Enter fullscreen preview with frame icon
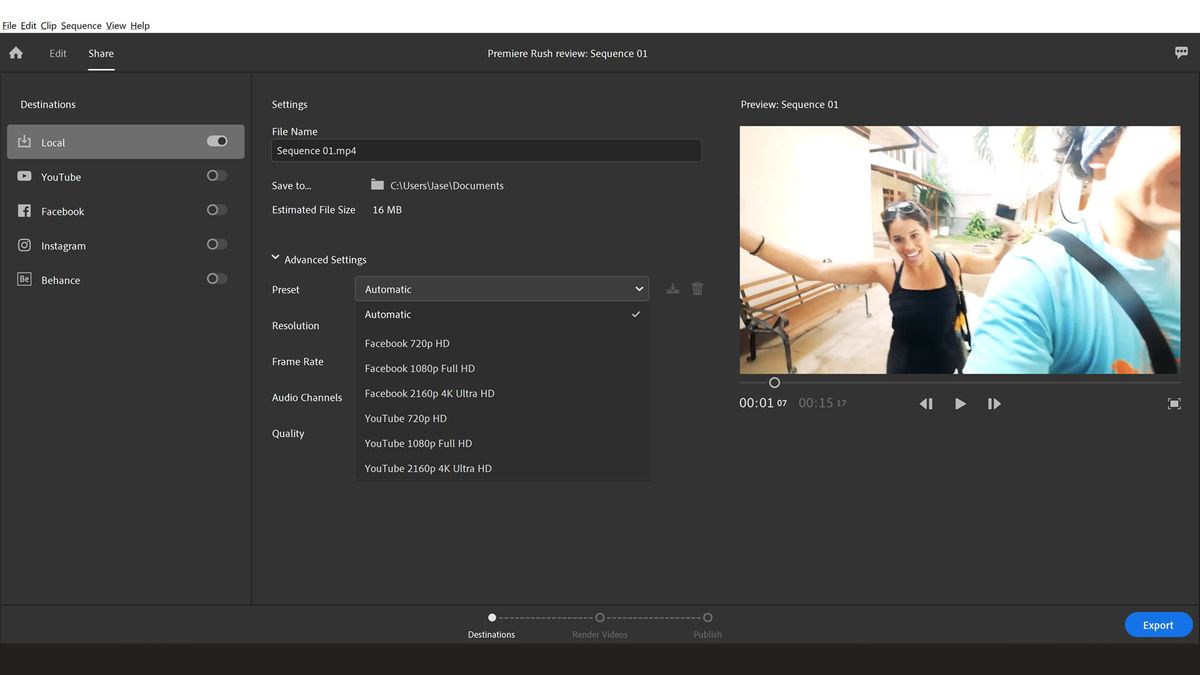Image resolution: width=1200 pixels, height=675 pixels. coord(1174,403)
